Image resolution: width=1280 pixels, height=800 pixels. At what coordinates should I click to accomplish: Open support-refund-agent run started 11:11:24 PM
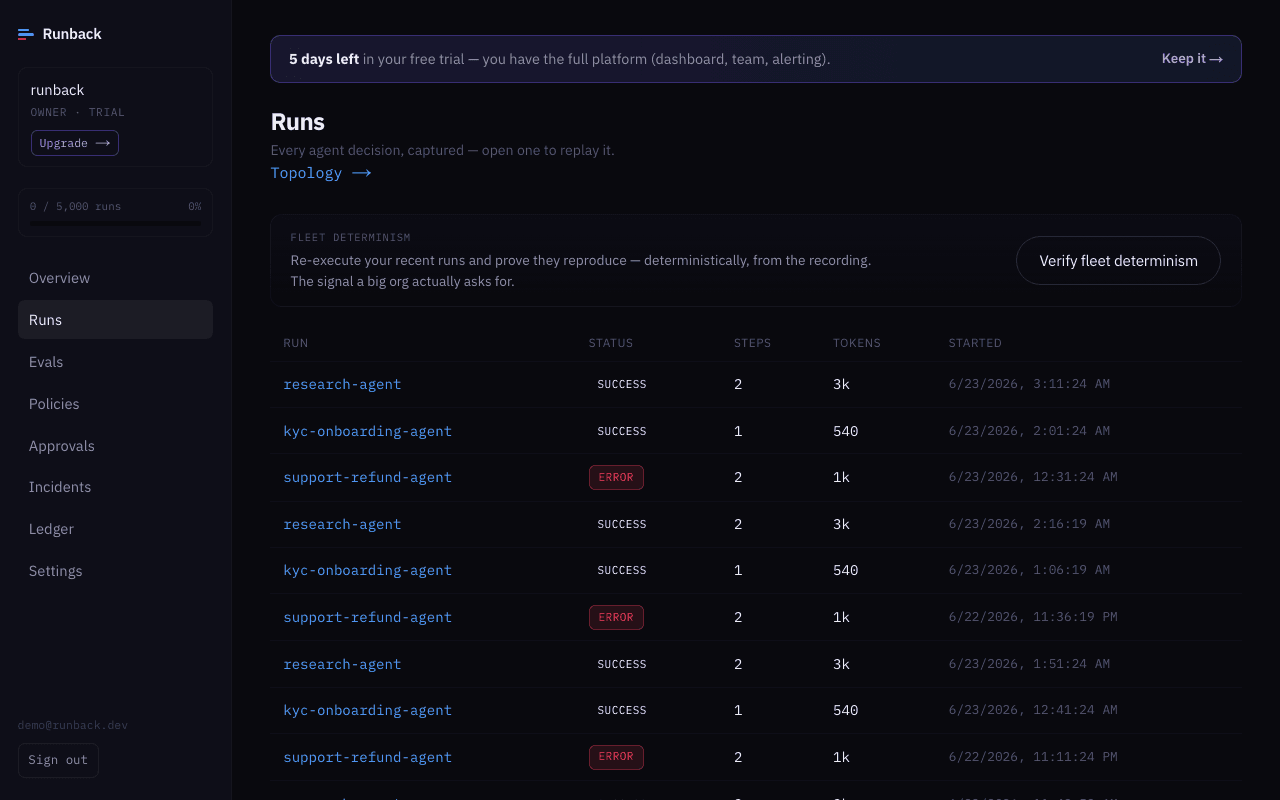(x=368, y=757)
